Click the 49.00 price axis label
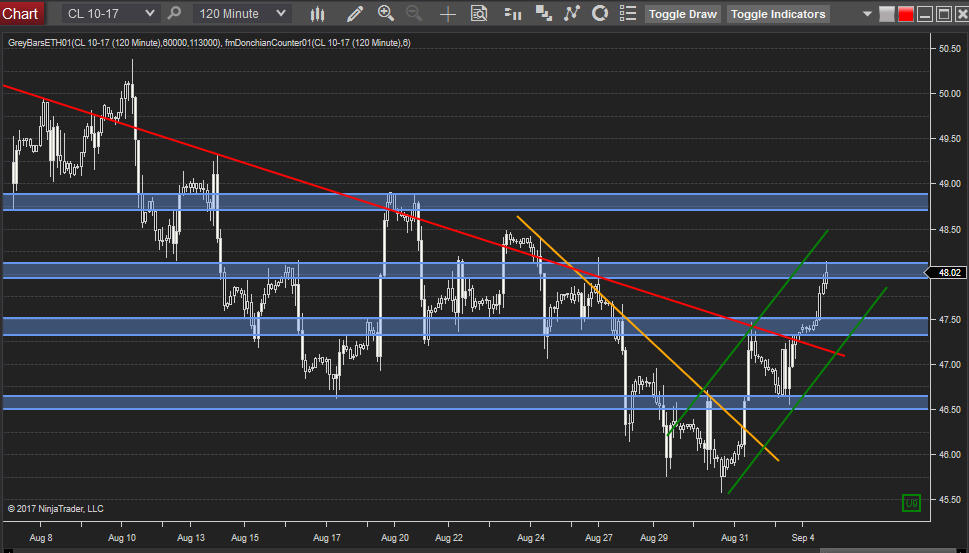The width and height of the screenshot is (969, 553). coord(949,184)
